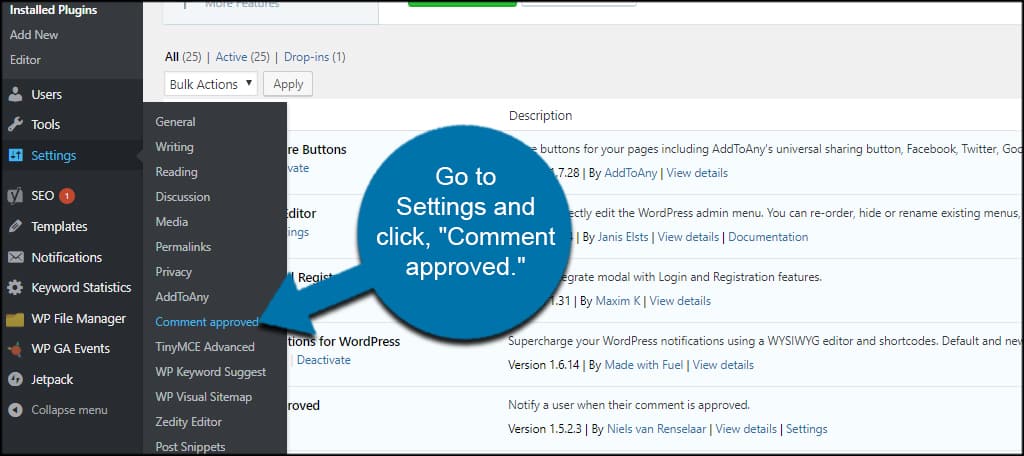Open the Made with Fuel author link
1024x456 pixels.
click(644, 365)
